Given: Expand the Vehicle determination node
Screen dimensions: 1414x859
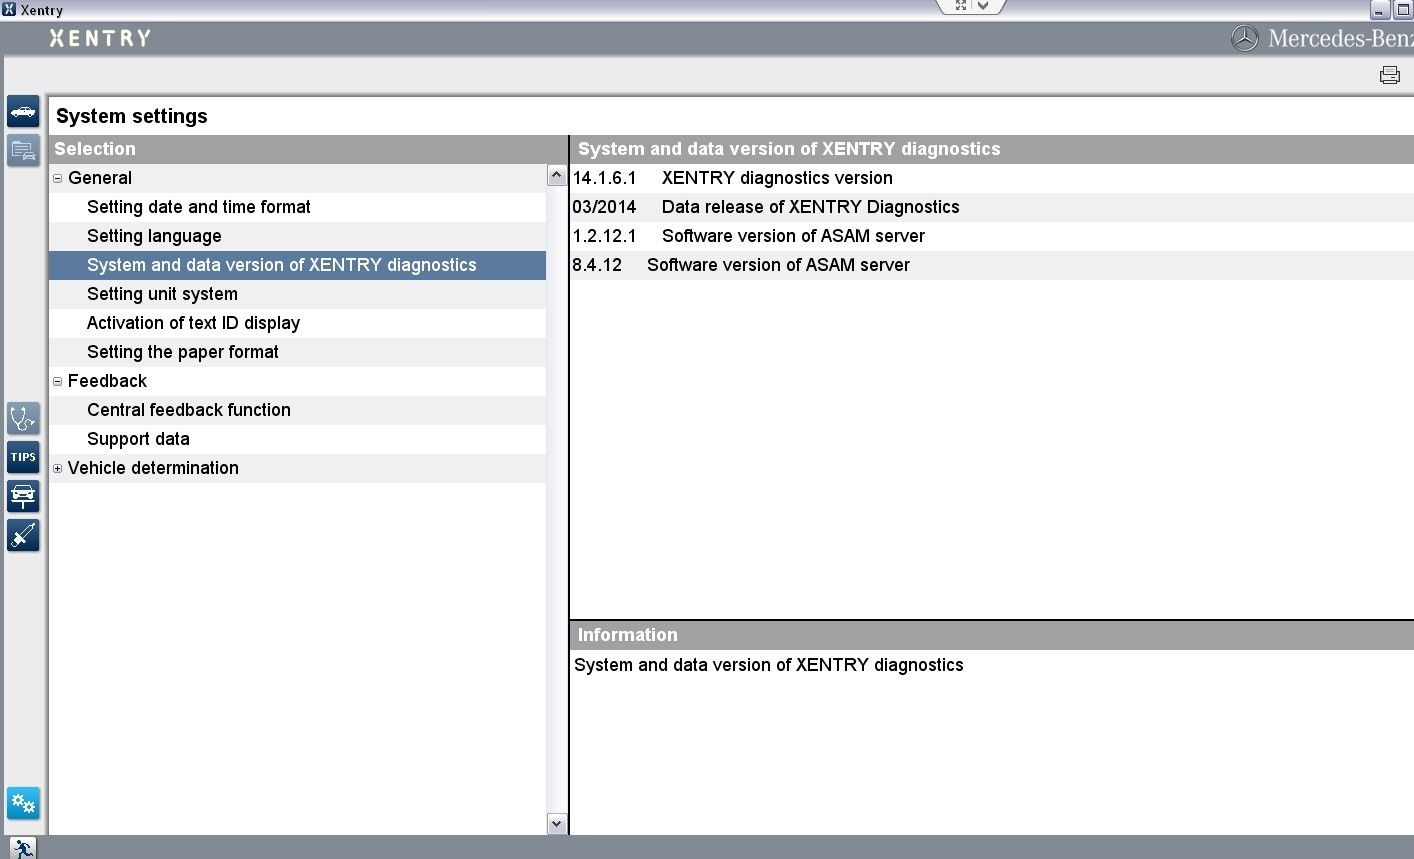Looking at the screenshot, I should 57,468.
